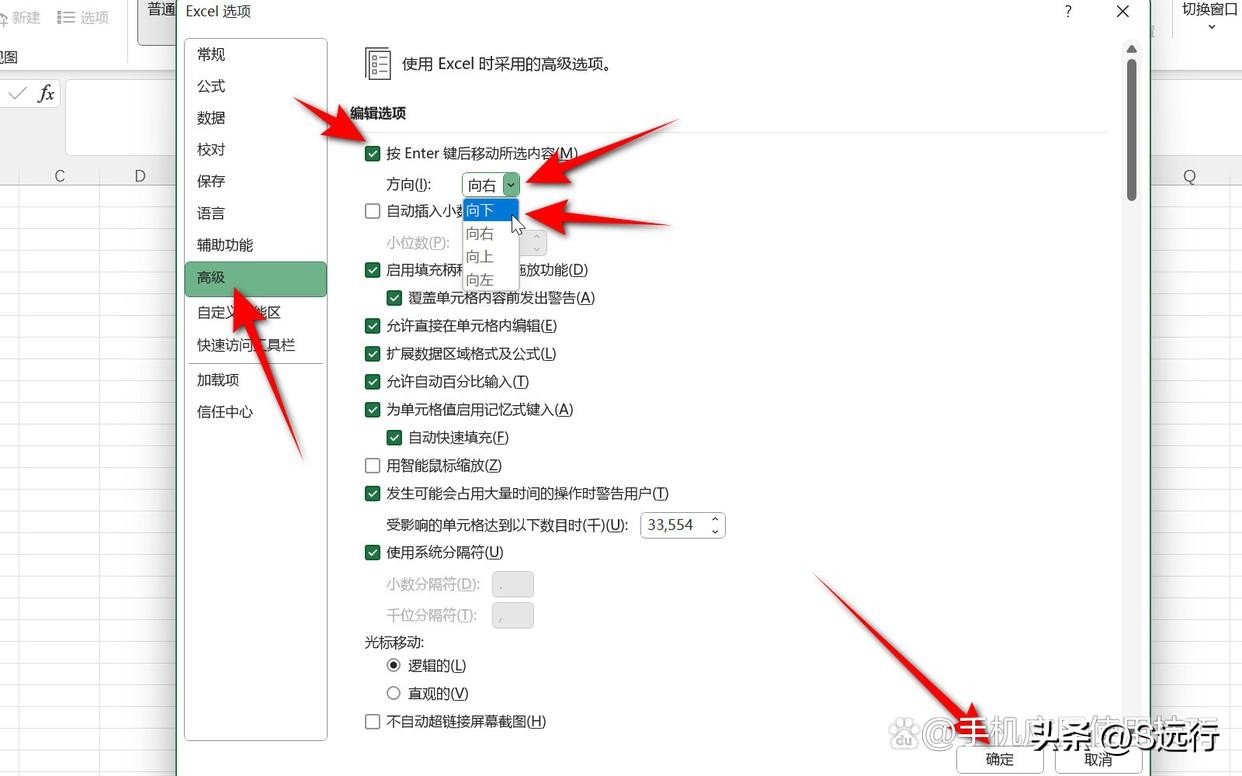Choose 向下 in the direction list

point(491,210)
